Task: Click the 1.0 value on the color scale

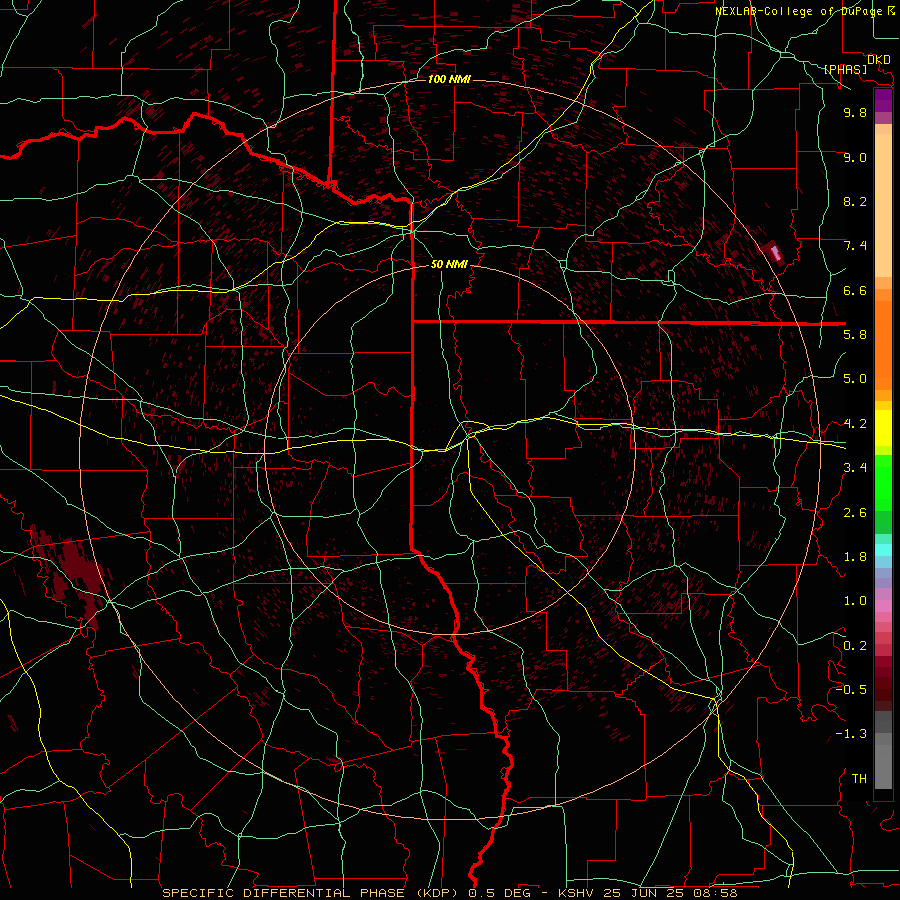Action: 855,601
